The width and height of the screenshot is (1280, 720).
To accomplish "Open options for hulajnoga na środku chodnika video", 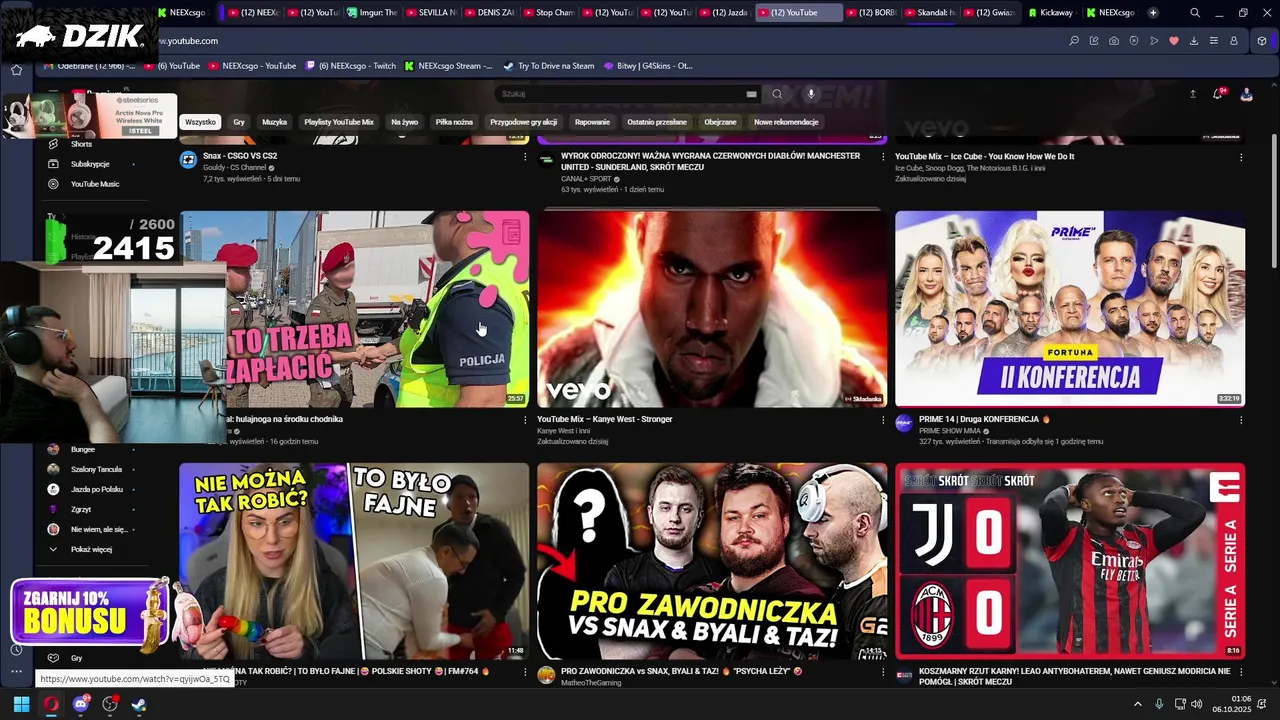I will point(525,420).
